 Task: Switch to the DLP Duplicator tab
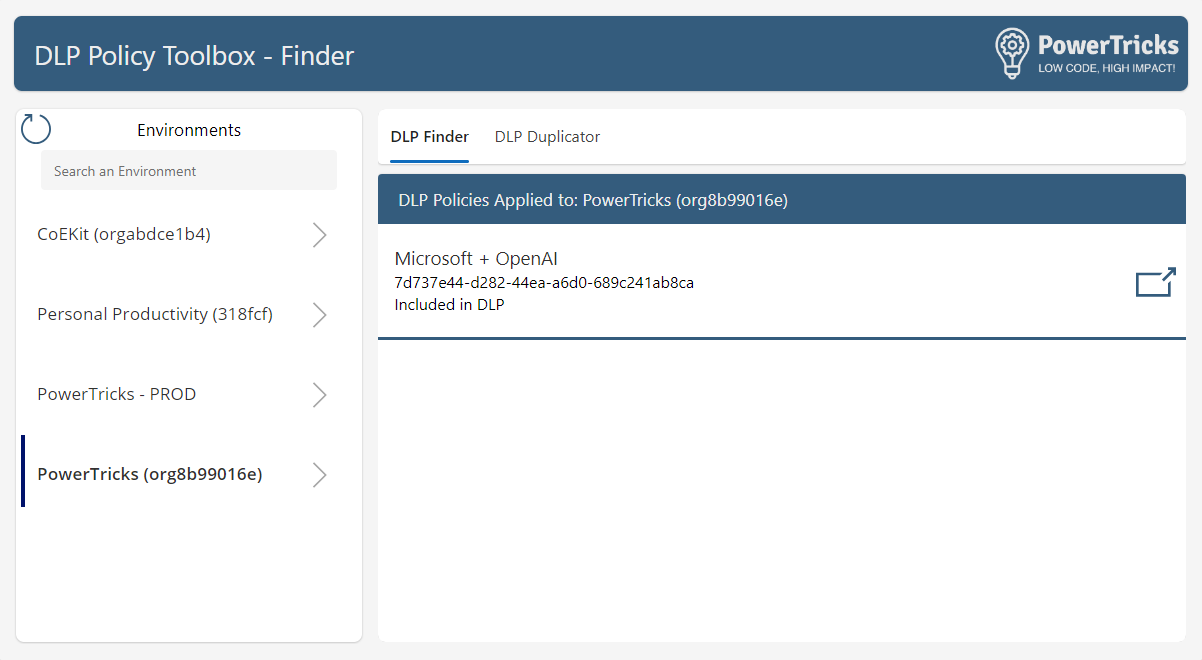(547, 137)
